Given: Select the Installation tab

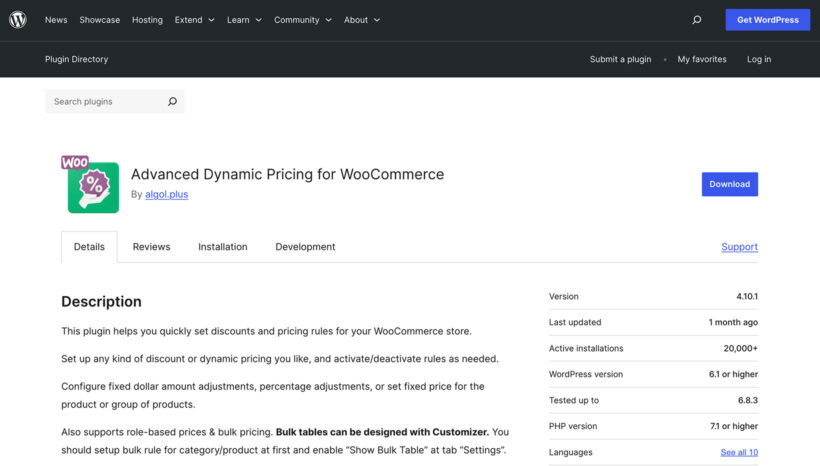Looking at the screenshot, I should tap(222, 247).
